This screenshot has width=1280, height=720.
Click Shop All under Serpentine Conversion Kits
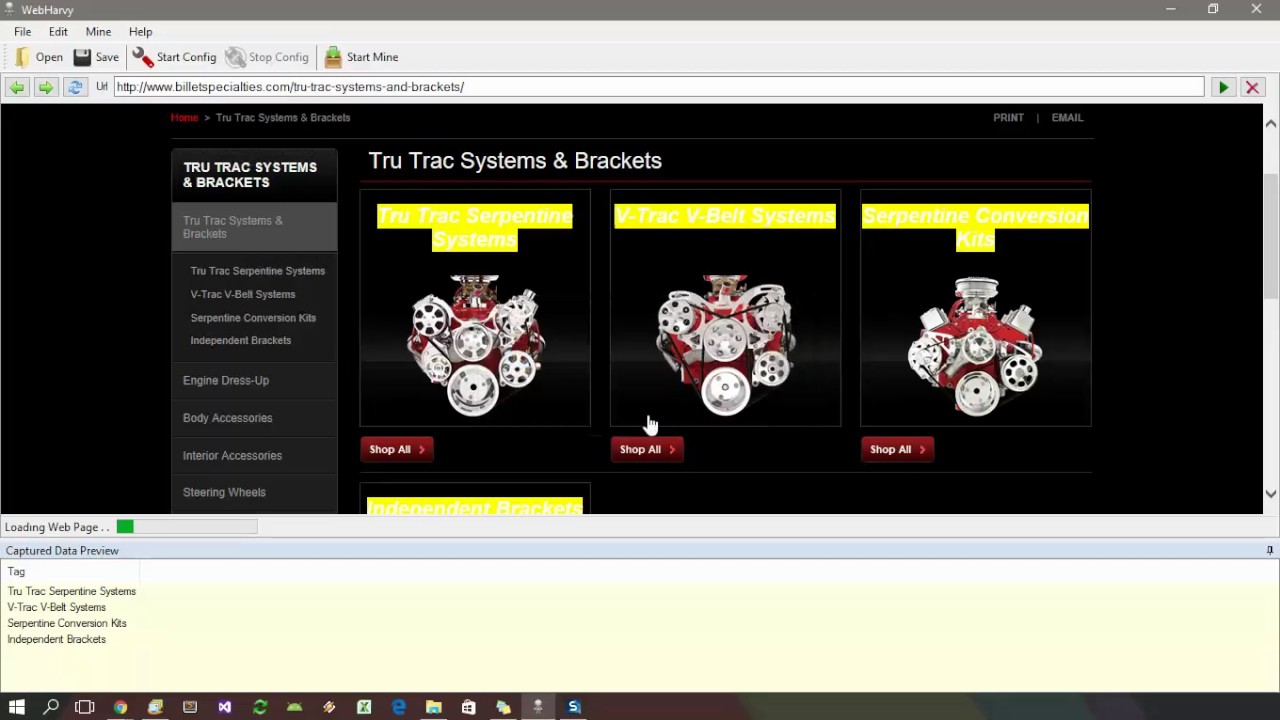(896, 450)
